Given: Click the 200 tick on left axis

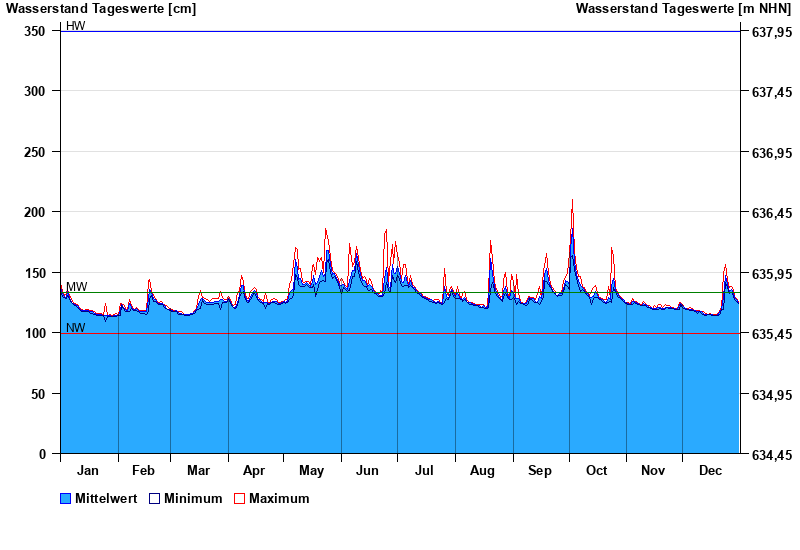Looking at the screenshot, I should pyautogui.click(x=35, y=212).
